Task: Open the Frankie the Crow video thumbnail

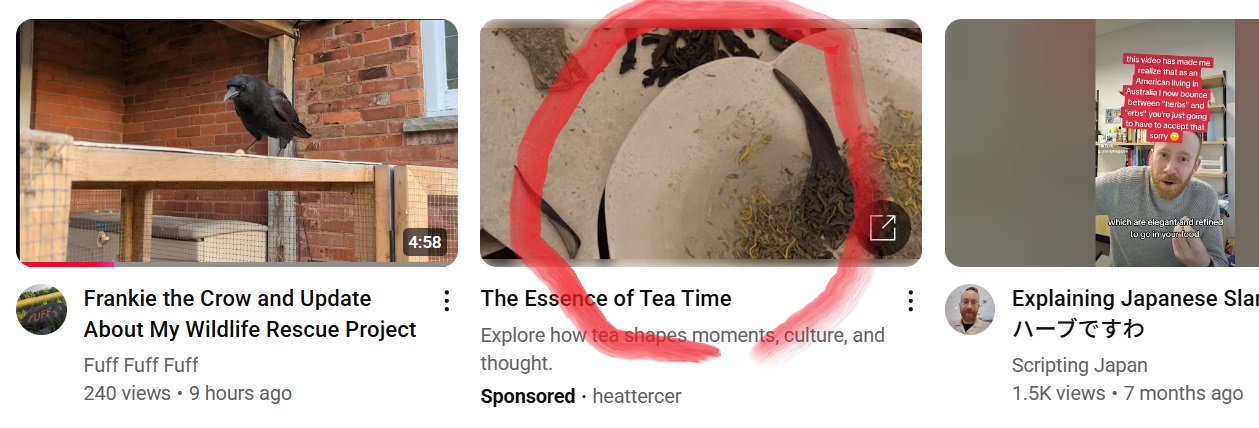Action: [237, 143]
